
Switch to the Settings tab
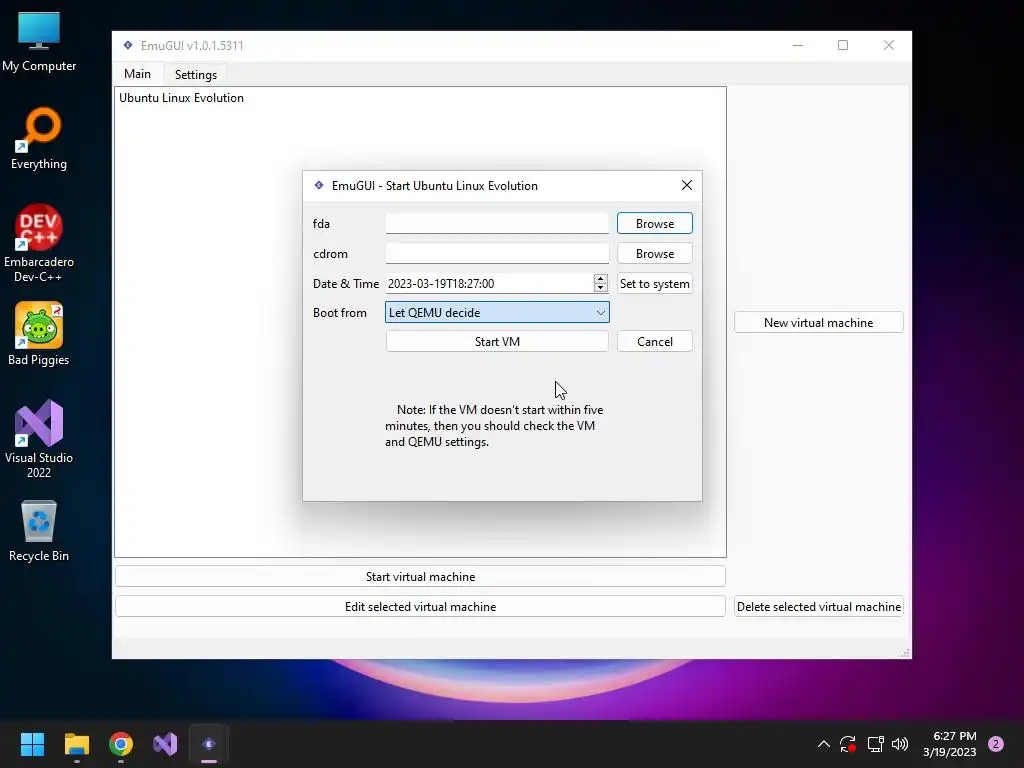196,74
